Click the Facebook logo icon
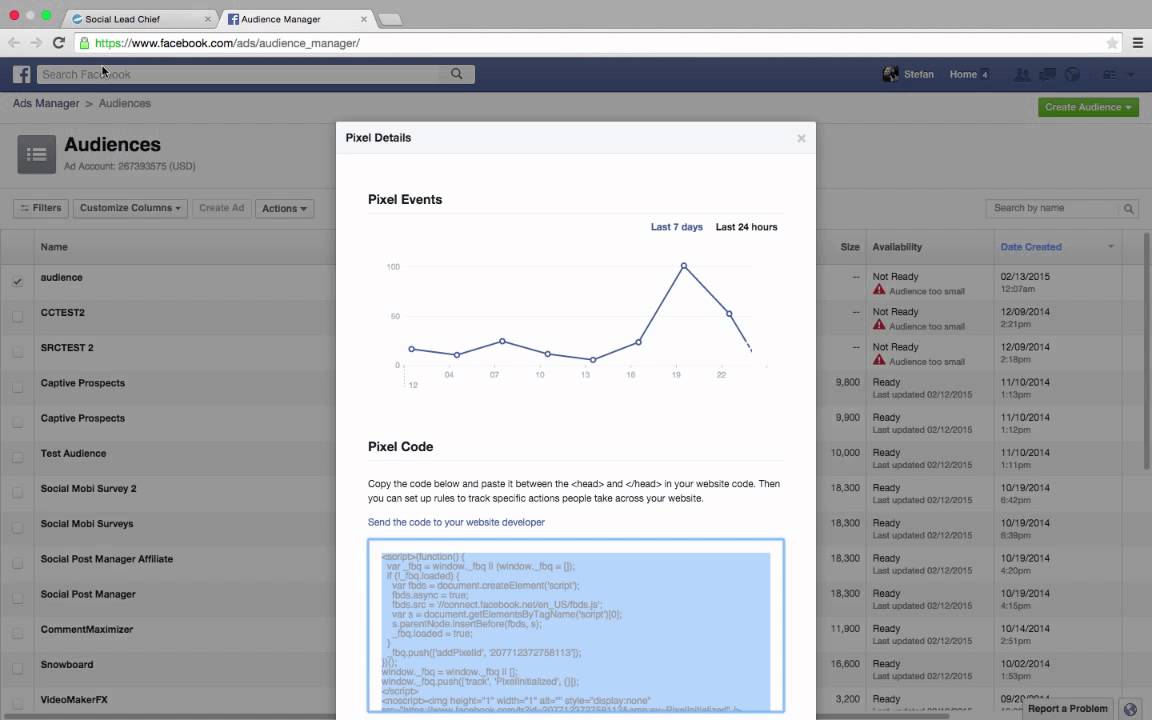 pyautogui.click(x=21, y=74)
